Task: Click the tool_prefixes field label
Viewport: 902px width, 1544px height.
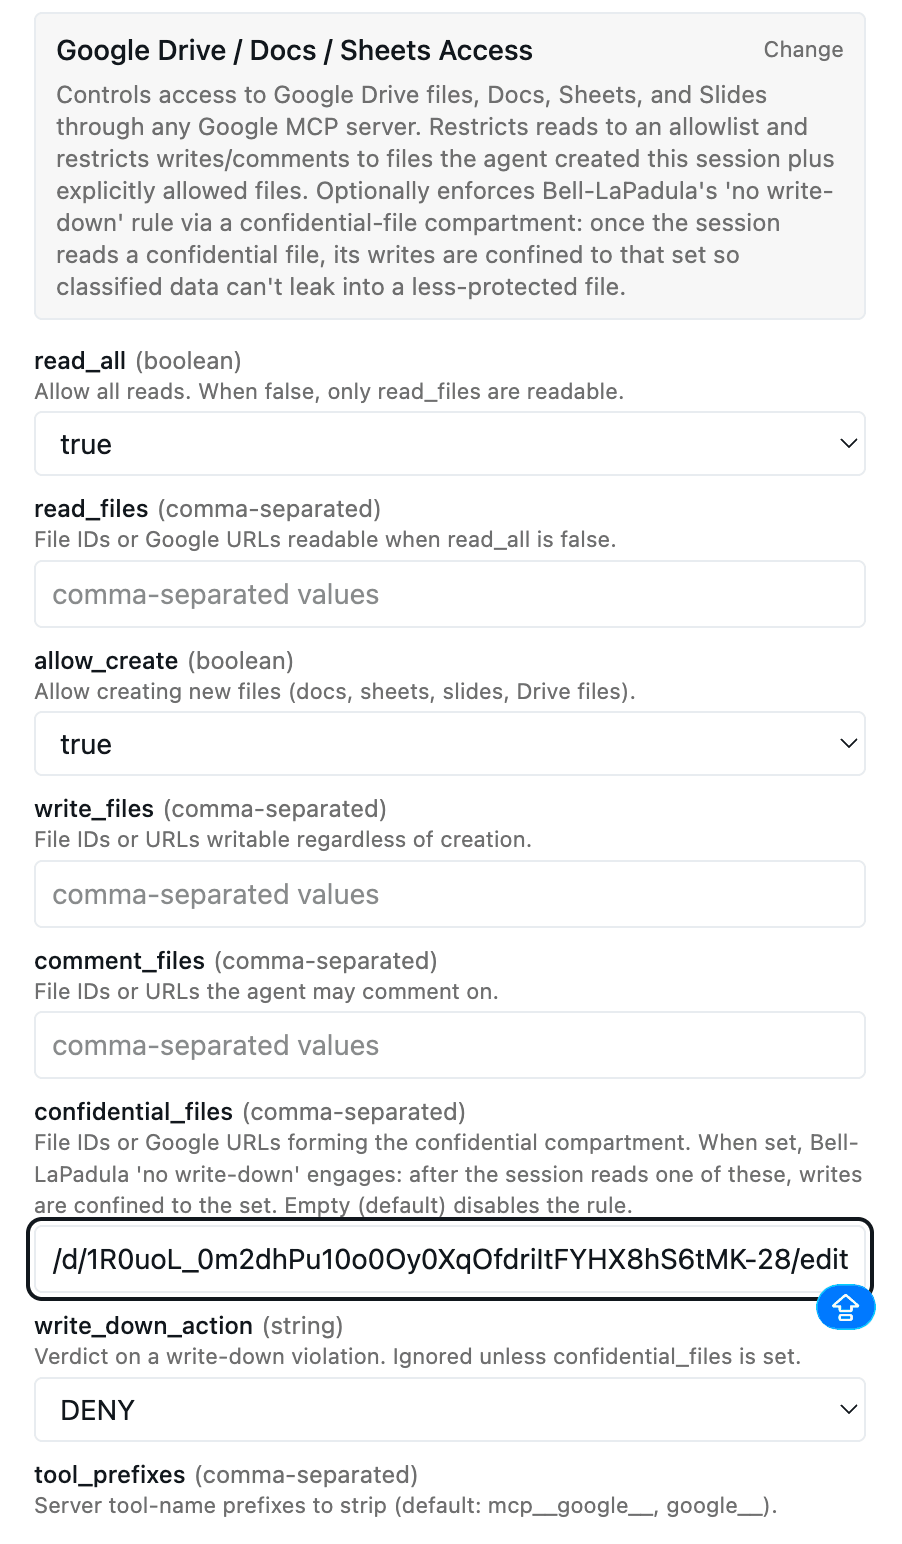Action: 110,1475
